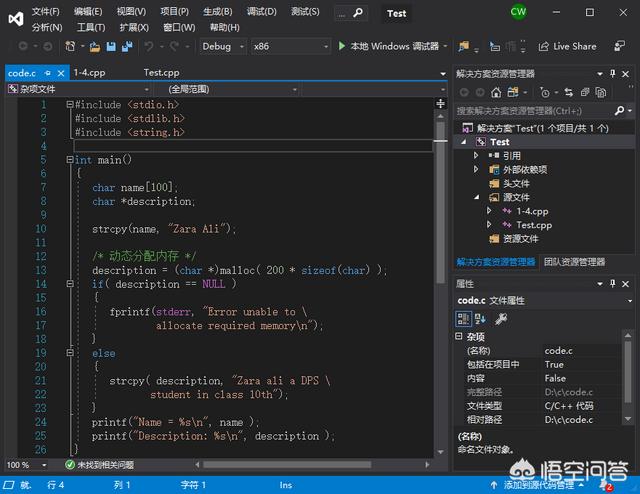Click the quick launch search magnifier
The height and width of the screenshot is (494, 640).
[x=358, y=13]
